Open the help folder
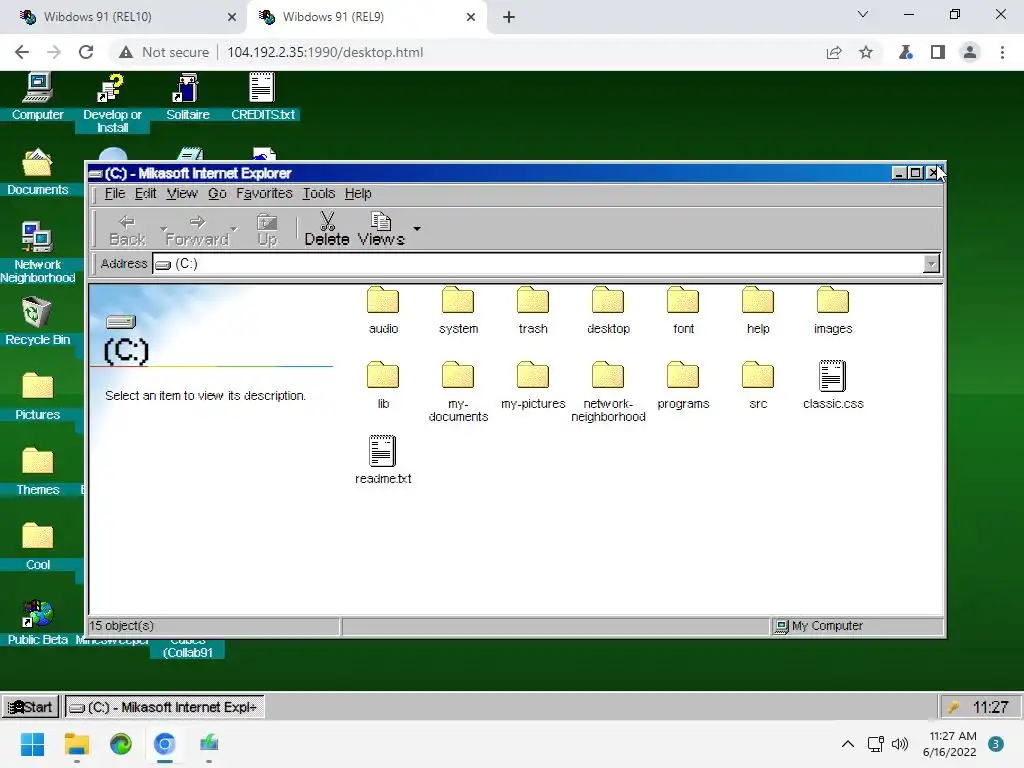Image resolution: width=1024 pixels, height=768 pixels. (x=758, y=311)
